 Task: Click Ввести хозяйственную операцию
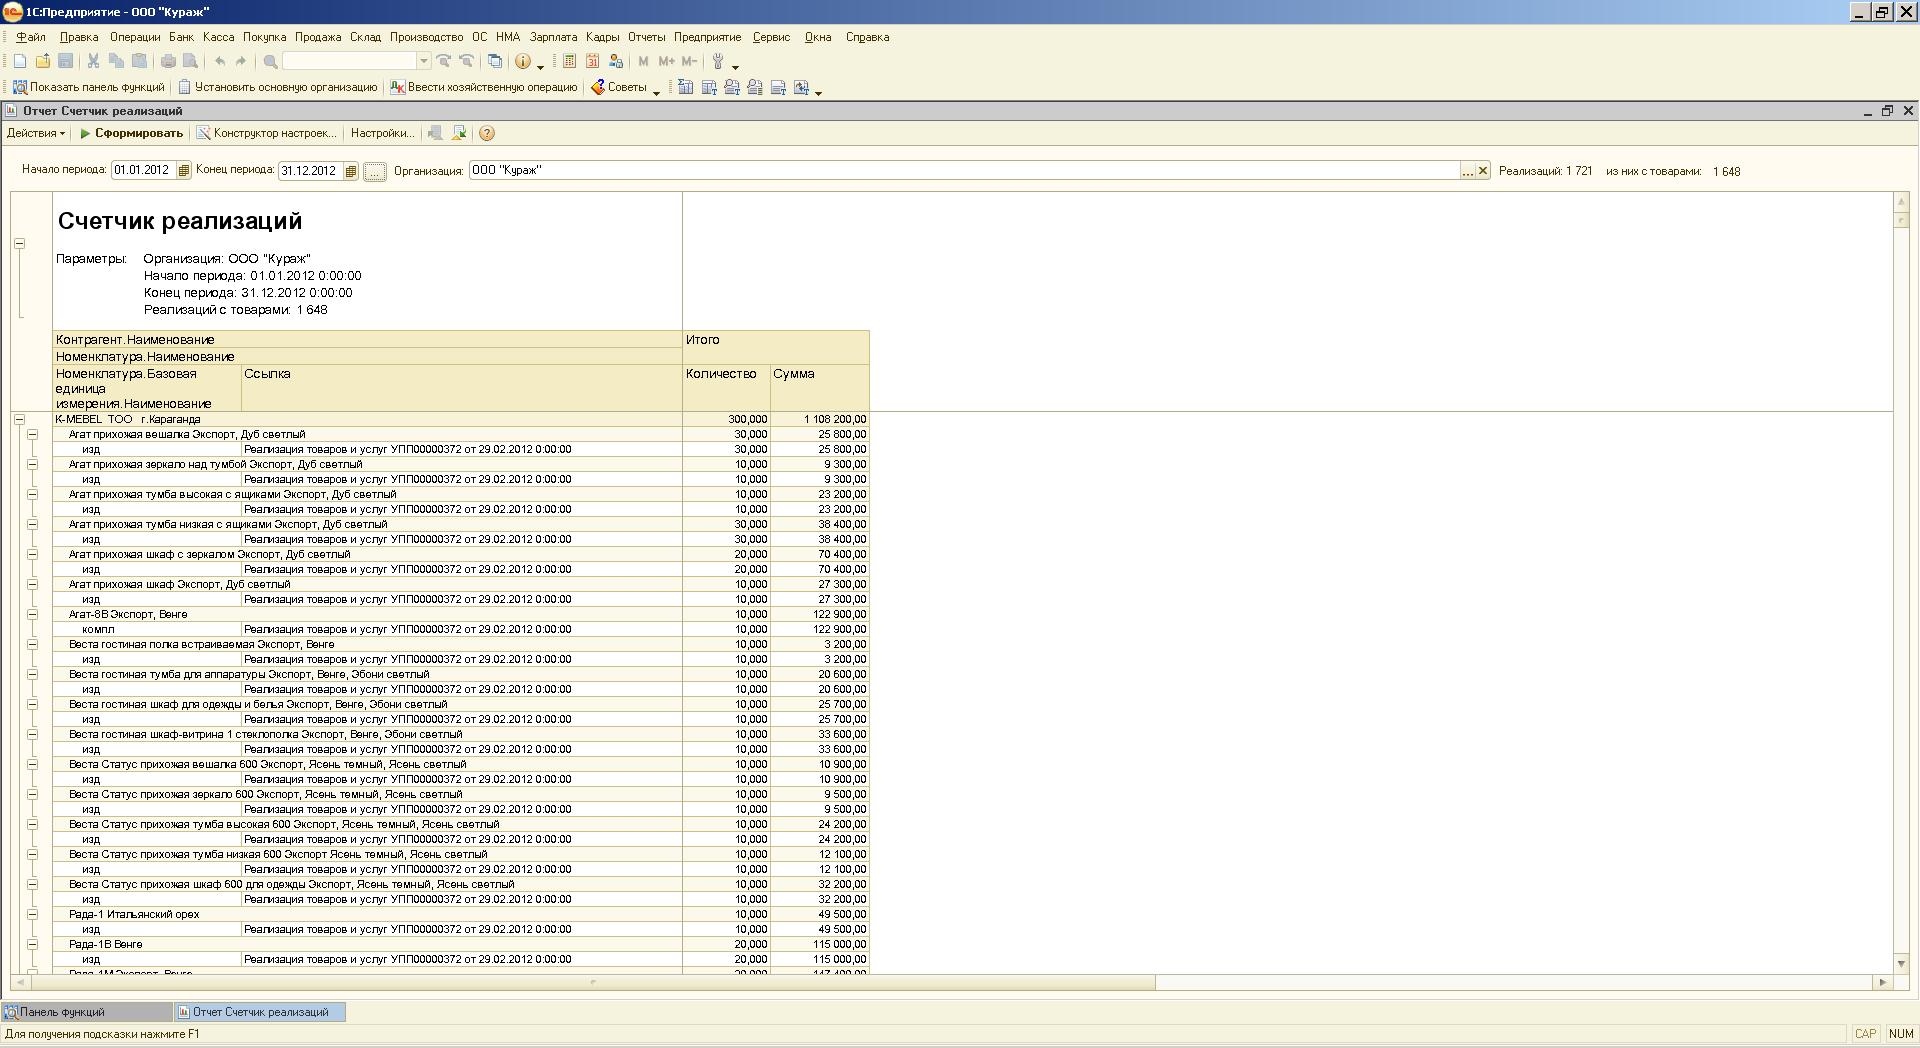pyautogui.click(x=484, y=87)
